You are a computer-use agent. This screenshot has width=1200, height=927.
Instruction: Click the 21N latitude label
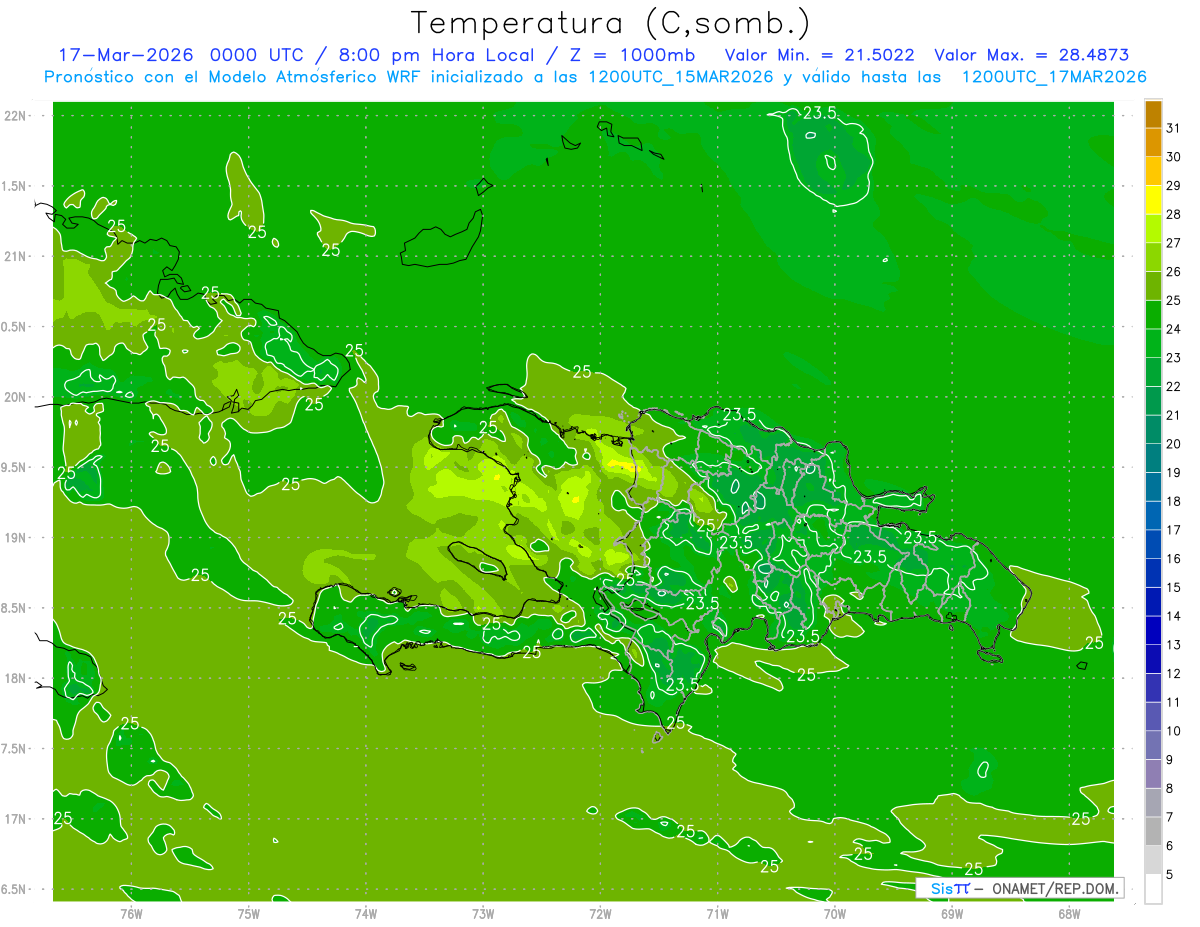point(14,257)
